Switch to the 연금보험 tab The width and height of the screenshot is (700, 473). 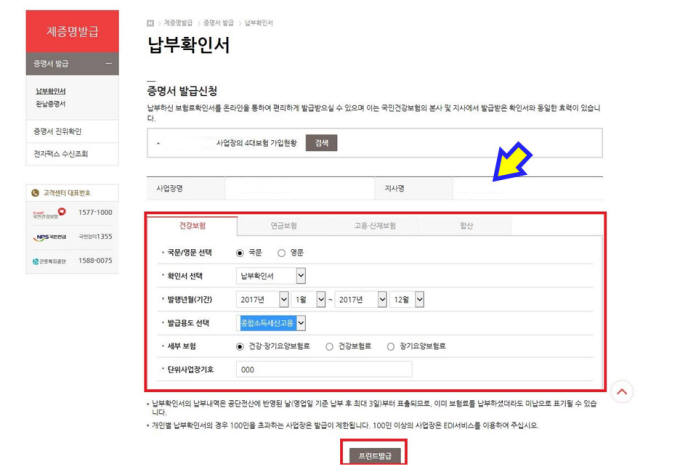coord(283,226)
